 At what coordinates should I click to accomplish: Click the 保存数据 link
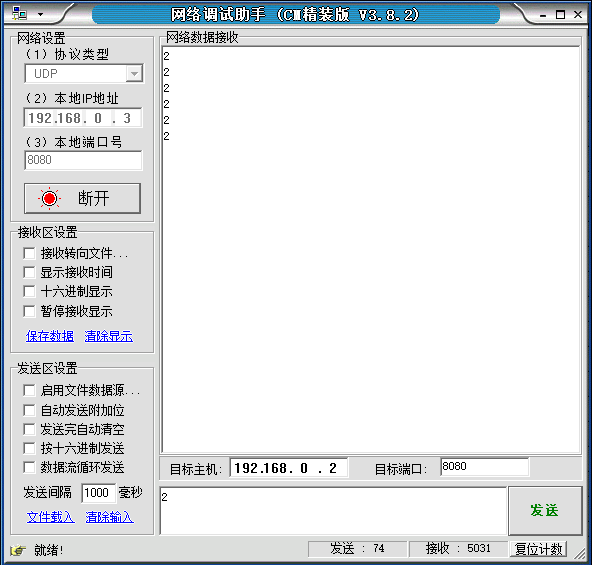50,336
